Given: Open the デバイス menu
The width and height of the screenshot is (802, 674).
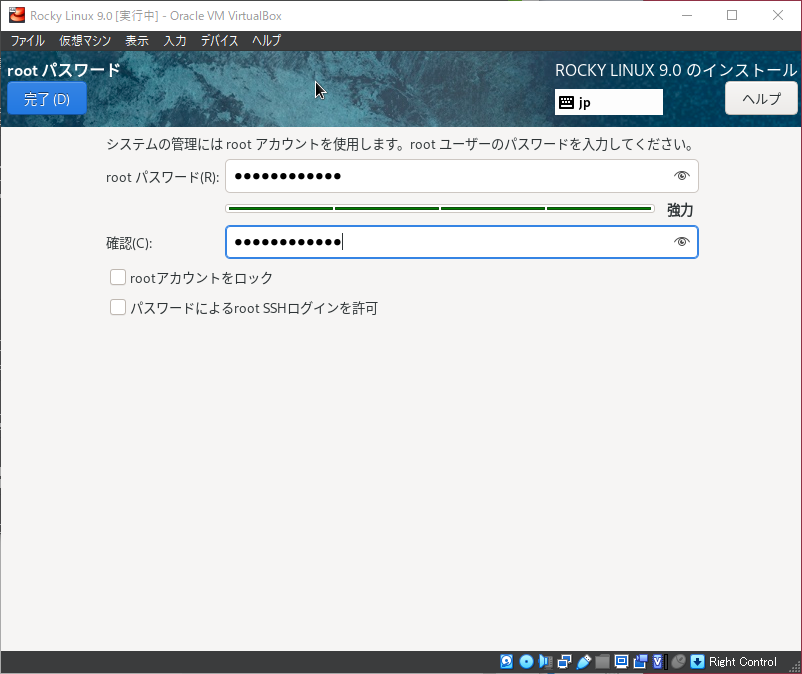Looking at the screenshot, I should coord(219,41).
